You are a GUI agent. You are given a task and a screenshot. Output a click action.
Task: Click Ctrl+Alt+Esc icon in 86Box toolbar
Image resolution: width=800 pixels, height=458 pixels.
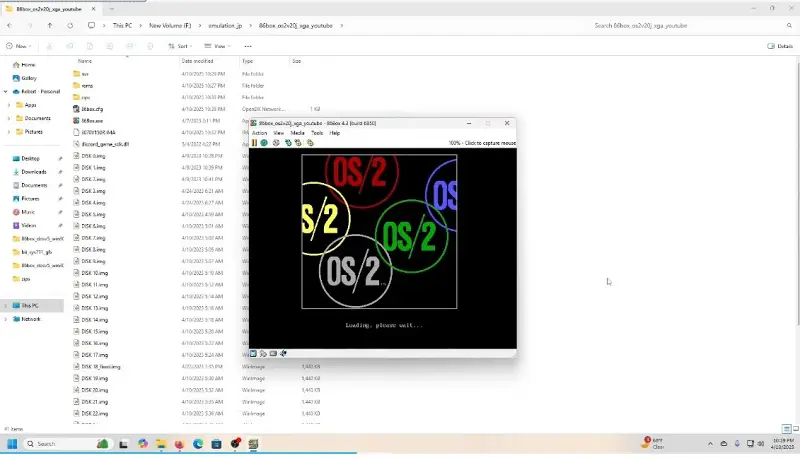pyautogui.click(x=298, y=143)
